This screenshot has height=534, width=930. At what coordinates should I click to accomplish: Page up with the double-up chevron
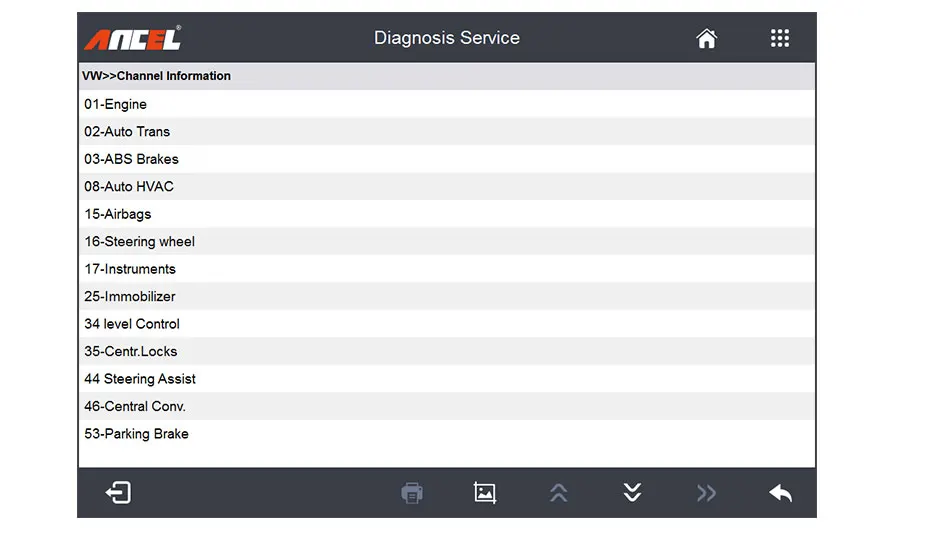[x=559, y=492]
